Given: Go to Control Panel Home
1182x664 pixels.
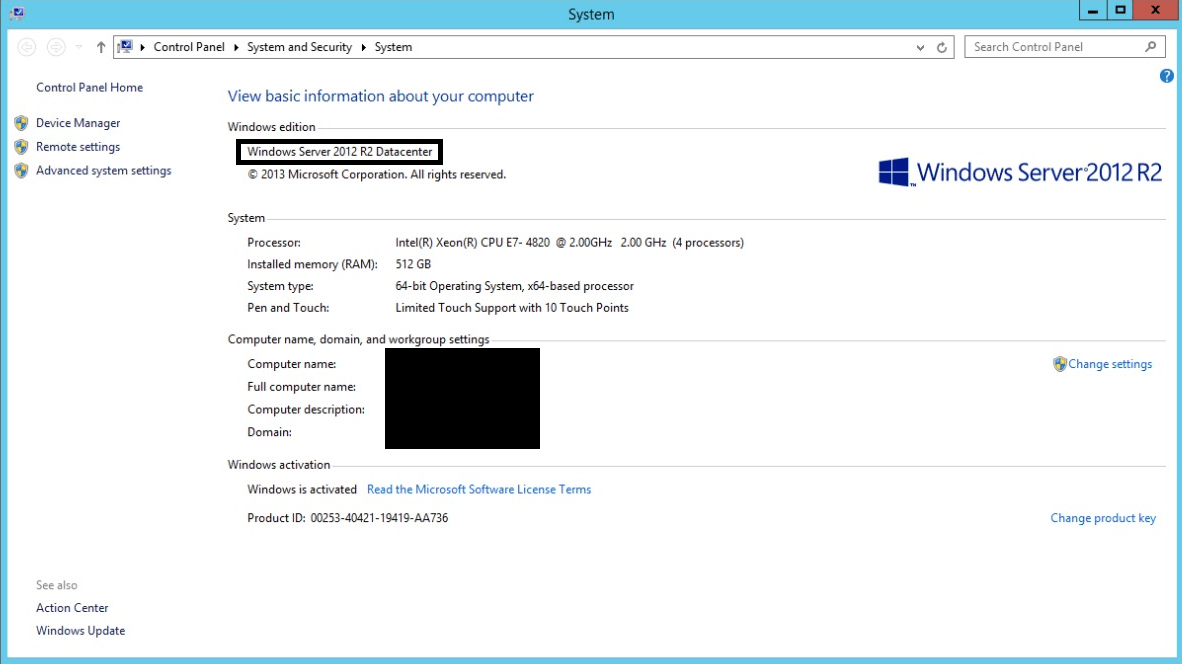Looking at the screenshot, I should 90,87.
